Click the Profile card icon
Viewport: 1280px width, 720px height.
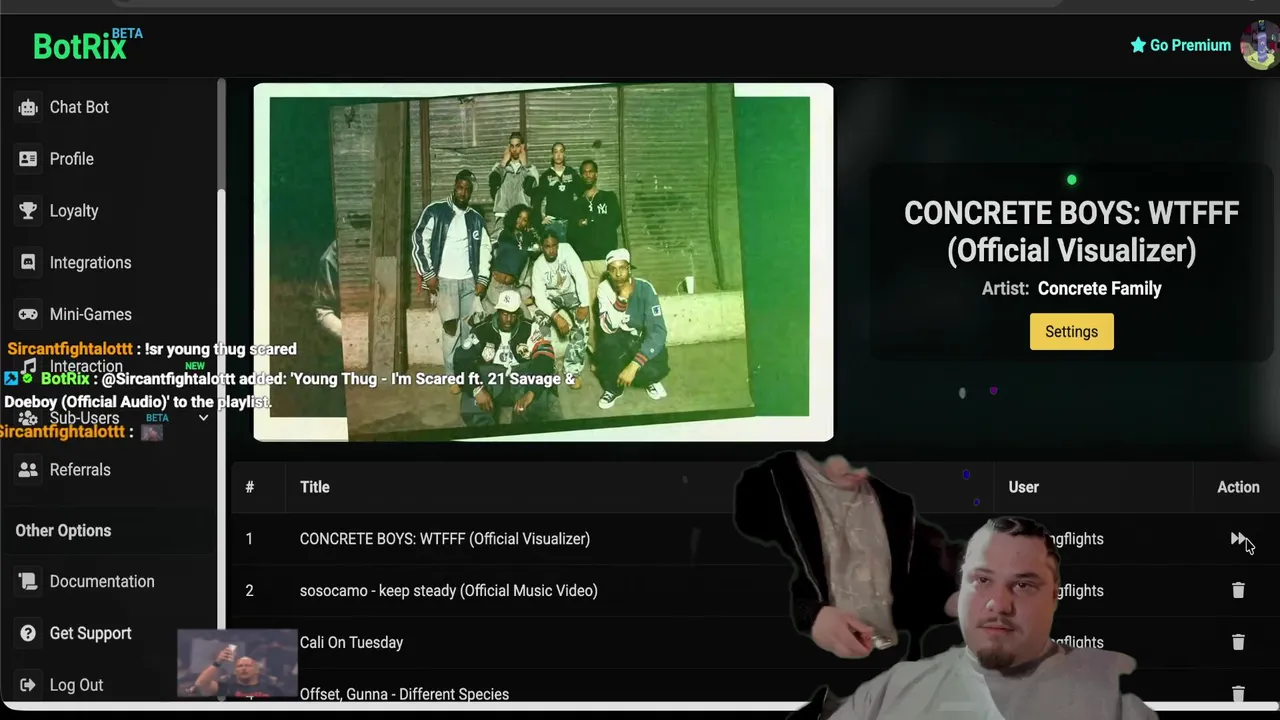28,159
